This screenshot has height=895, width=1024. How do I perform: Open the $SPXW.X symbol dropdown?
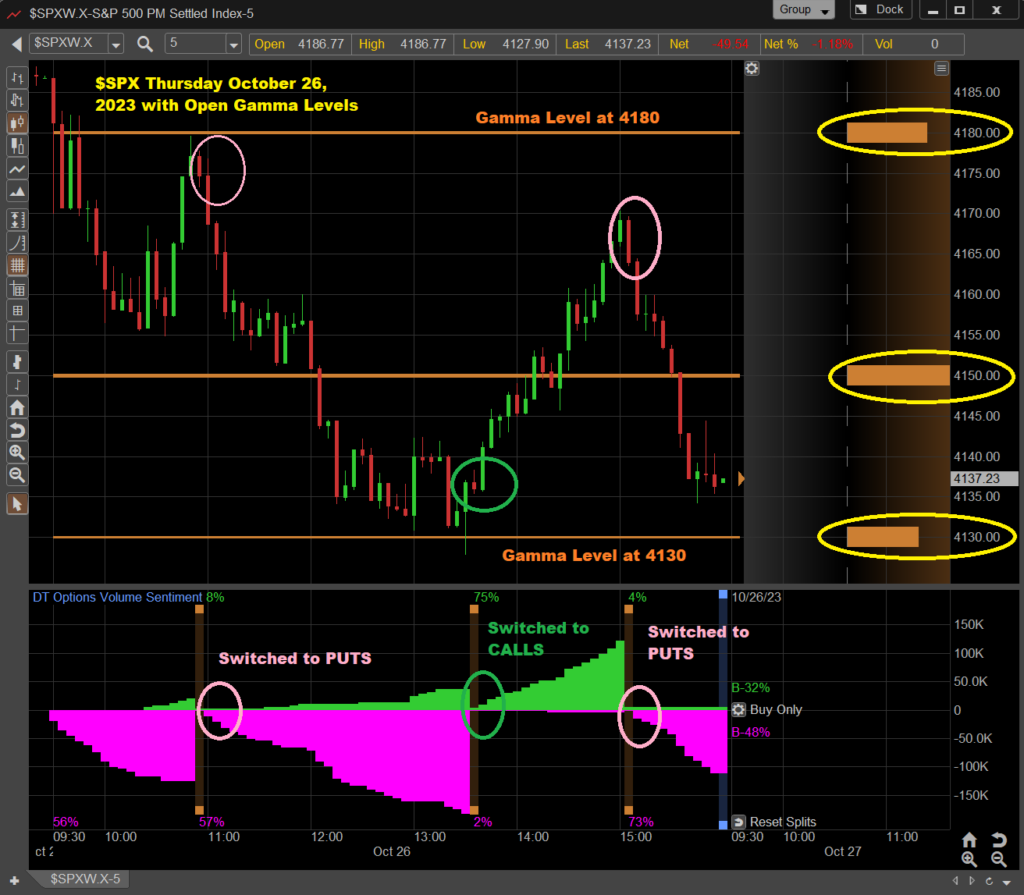click(x=116, y=44)
